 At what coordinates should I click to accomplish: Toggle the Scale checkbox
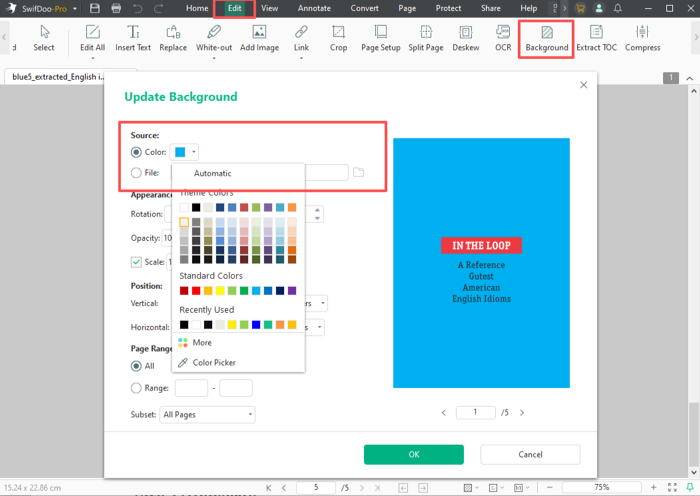[x=136, y=262]
